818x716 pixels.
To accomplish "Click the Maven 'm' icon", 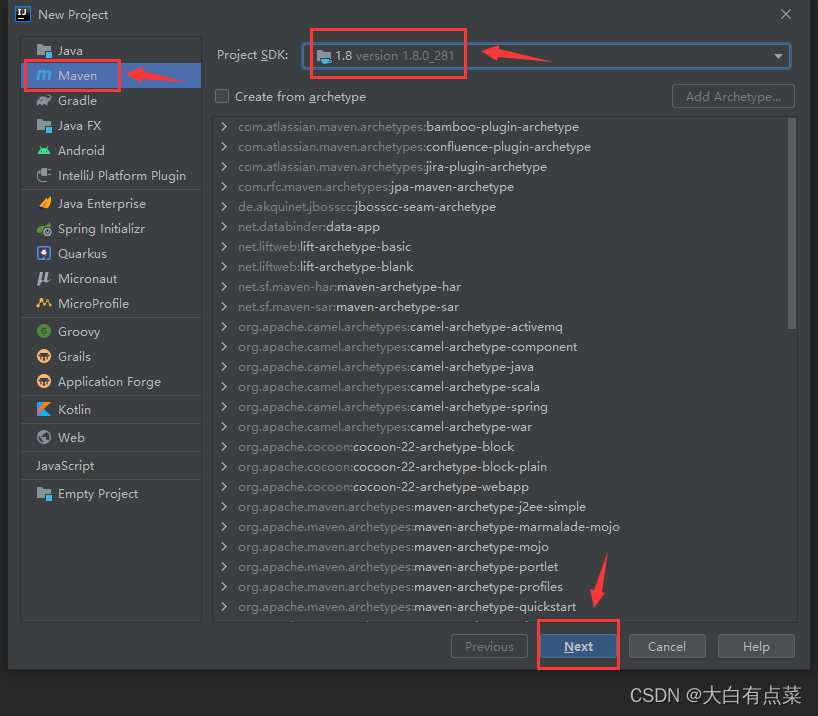I will coord(44,76).
